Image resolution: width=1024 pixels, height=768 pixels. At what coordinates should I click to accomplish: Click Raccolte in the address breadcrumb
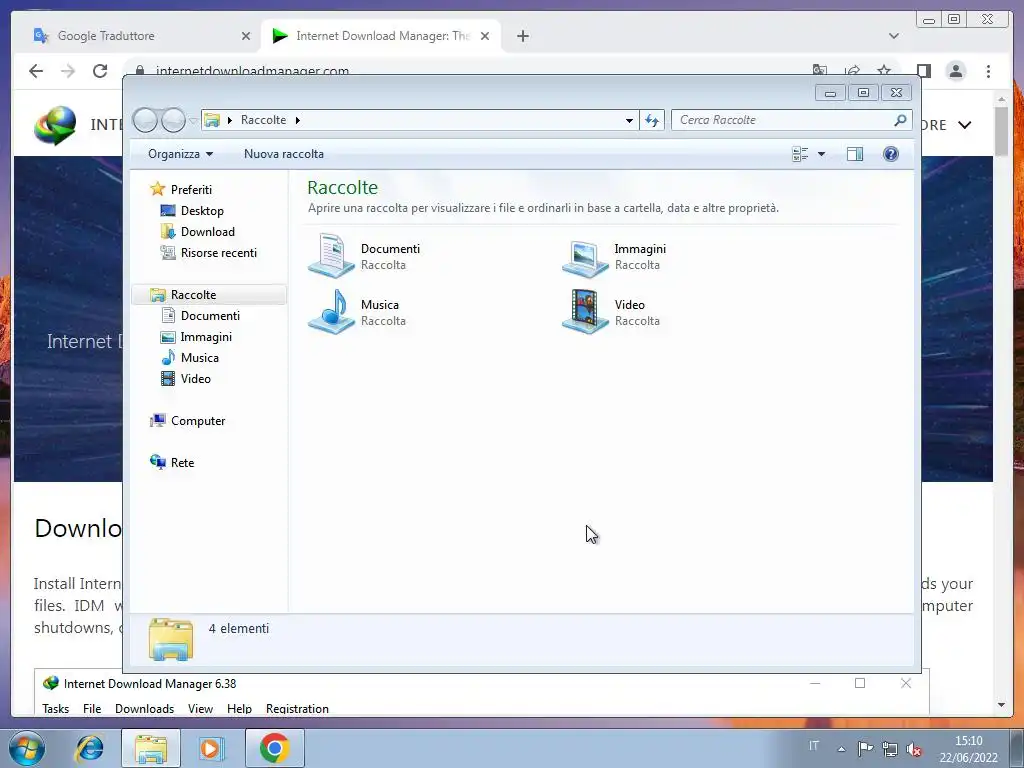[263, 120]
